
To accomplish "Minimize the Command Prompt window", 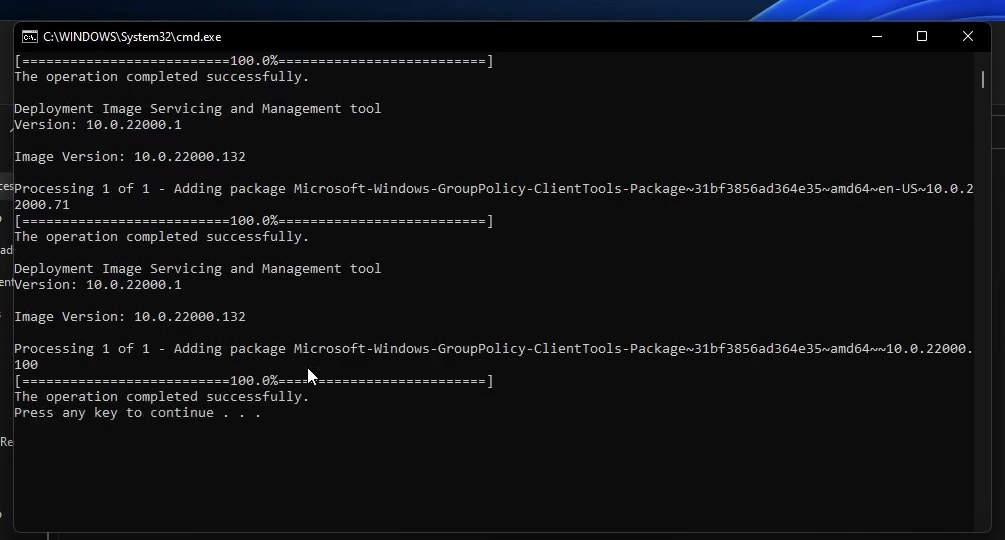I will point(876,37).
